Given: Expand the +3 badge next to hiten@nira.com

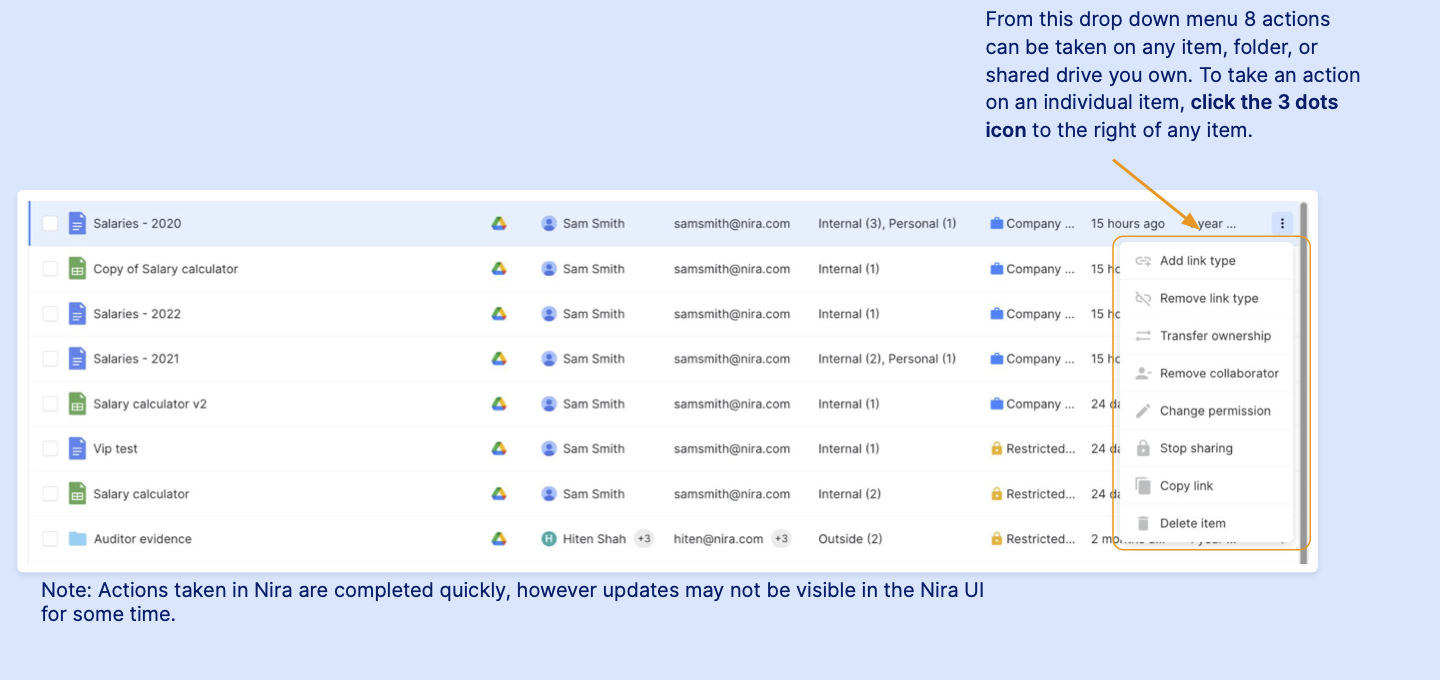Looking at the screenshot, I should (781, 539).
